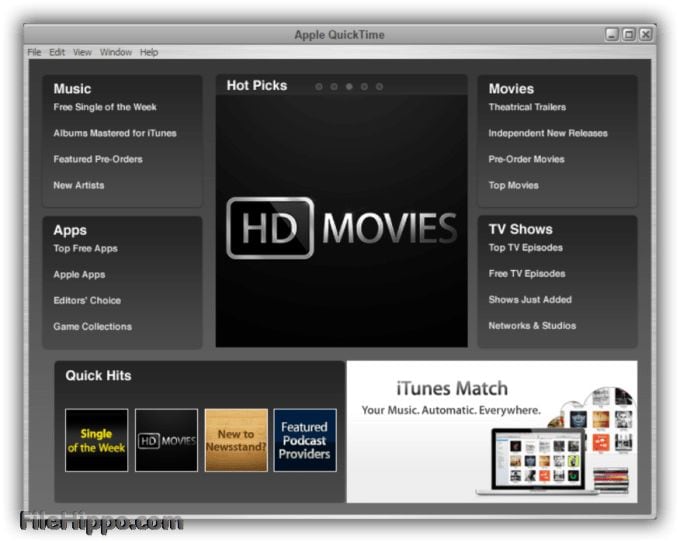Image resolution: width=680 pixels, height=543 pixels.
Task: Click the Apps section heading
Action: pos(70,230)
